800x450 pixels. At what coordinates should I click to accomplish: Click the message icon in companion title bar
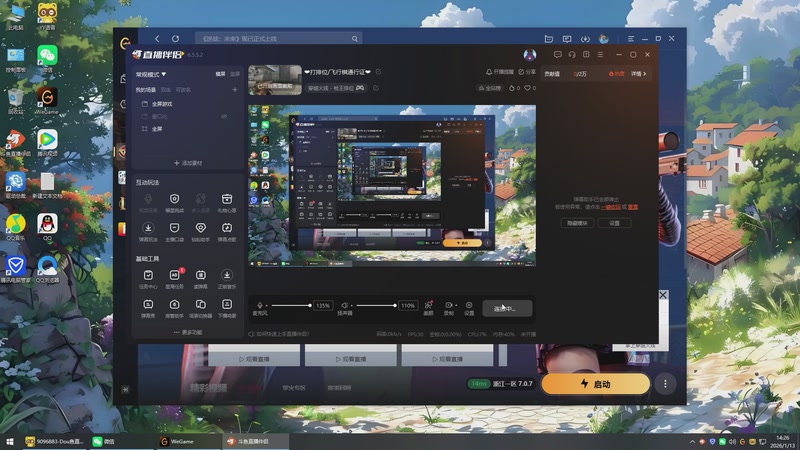(x=558, y=55)
